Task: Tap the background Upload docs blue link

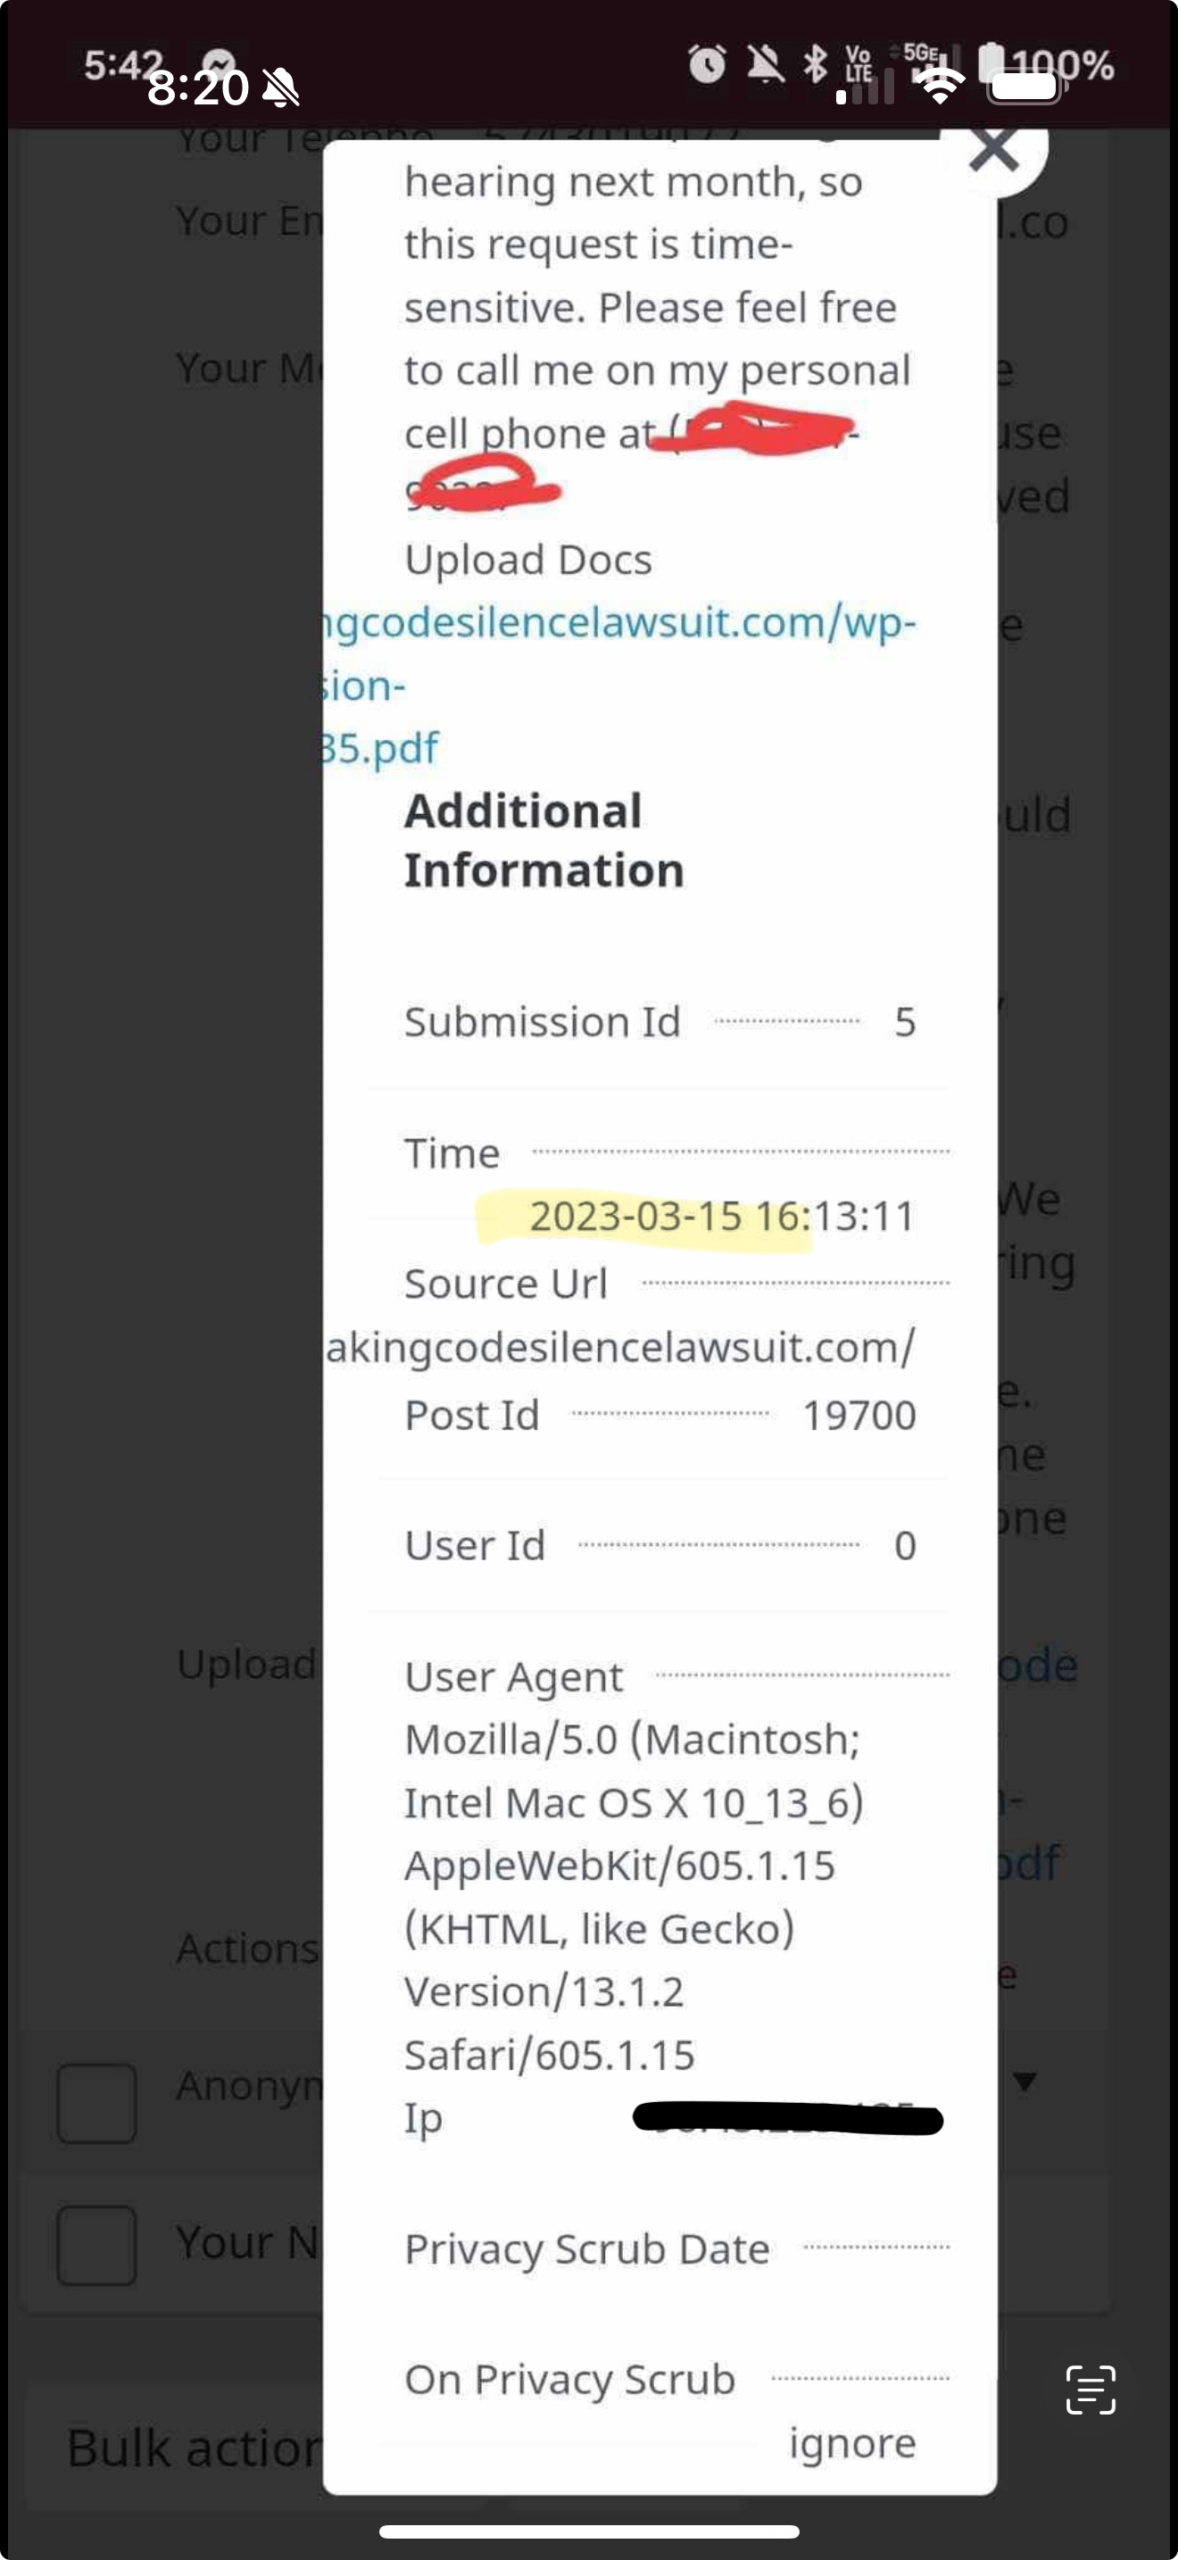Action: [1036, 1665]
